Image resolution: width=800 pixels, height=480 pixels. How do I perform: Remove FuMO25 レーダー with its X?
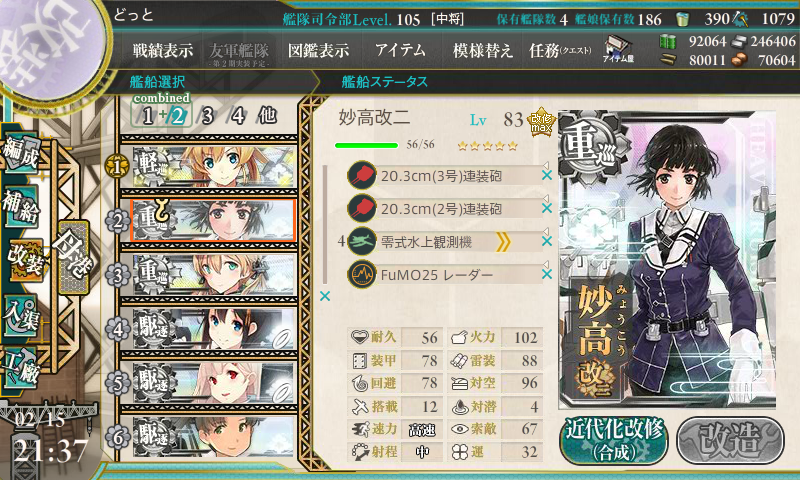[547, 274]
